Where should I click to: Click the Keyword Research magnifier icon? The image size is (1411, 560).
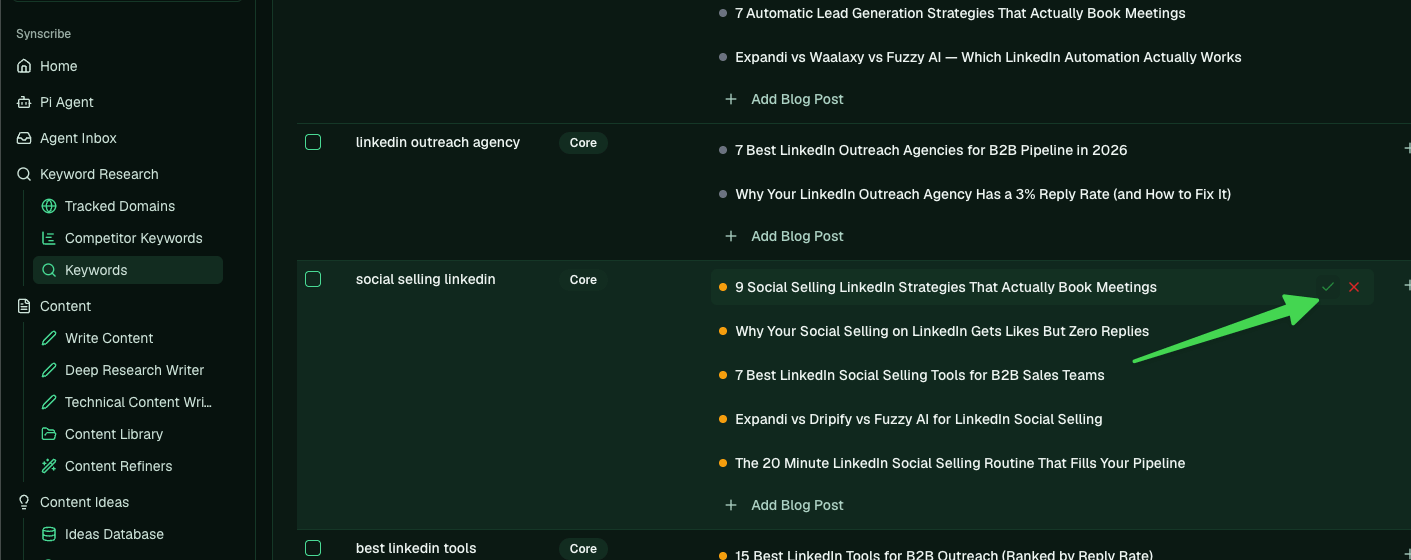coord(24,174)
